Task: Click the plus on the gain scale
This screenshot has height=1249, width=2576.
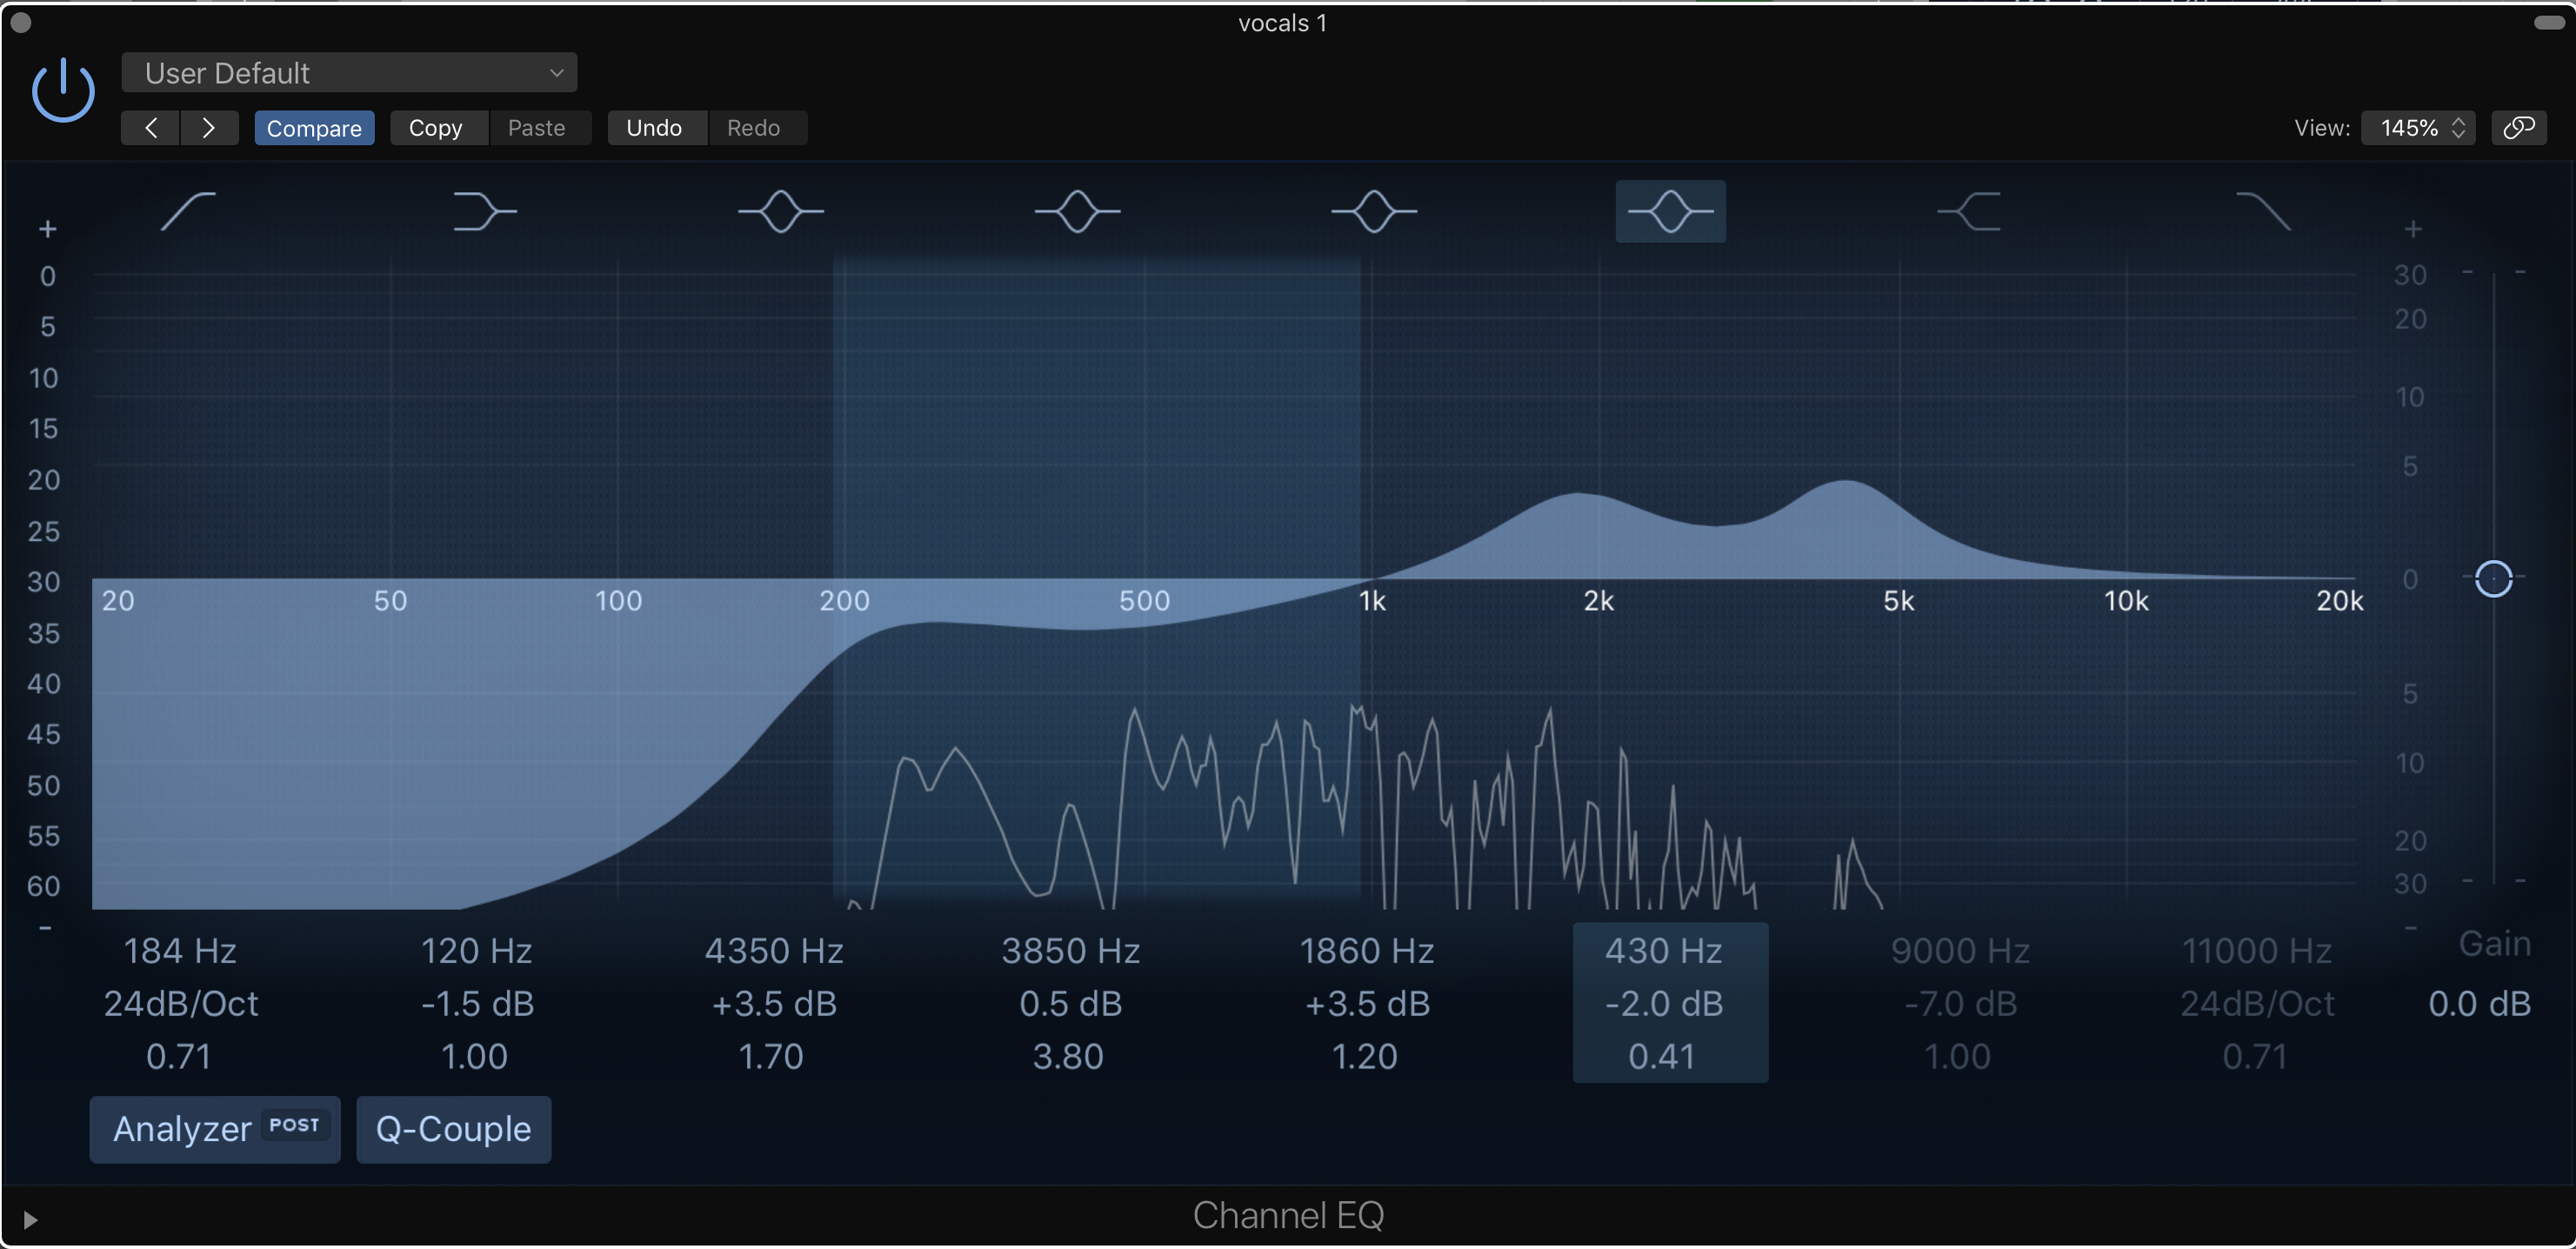Action: (x=2413, y=229)
